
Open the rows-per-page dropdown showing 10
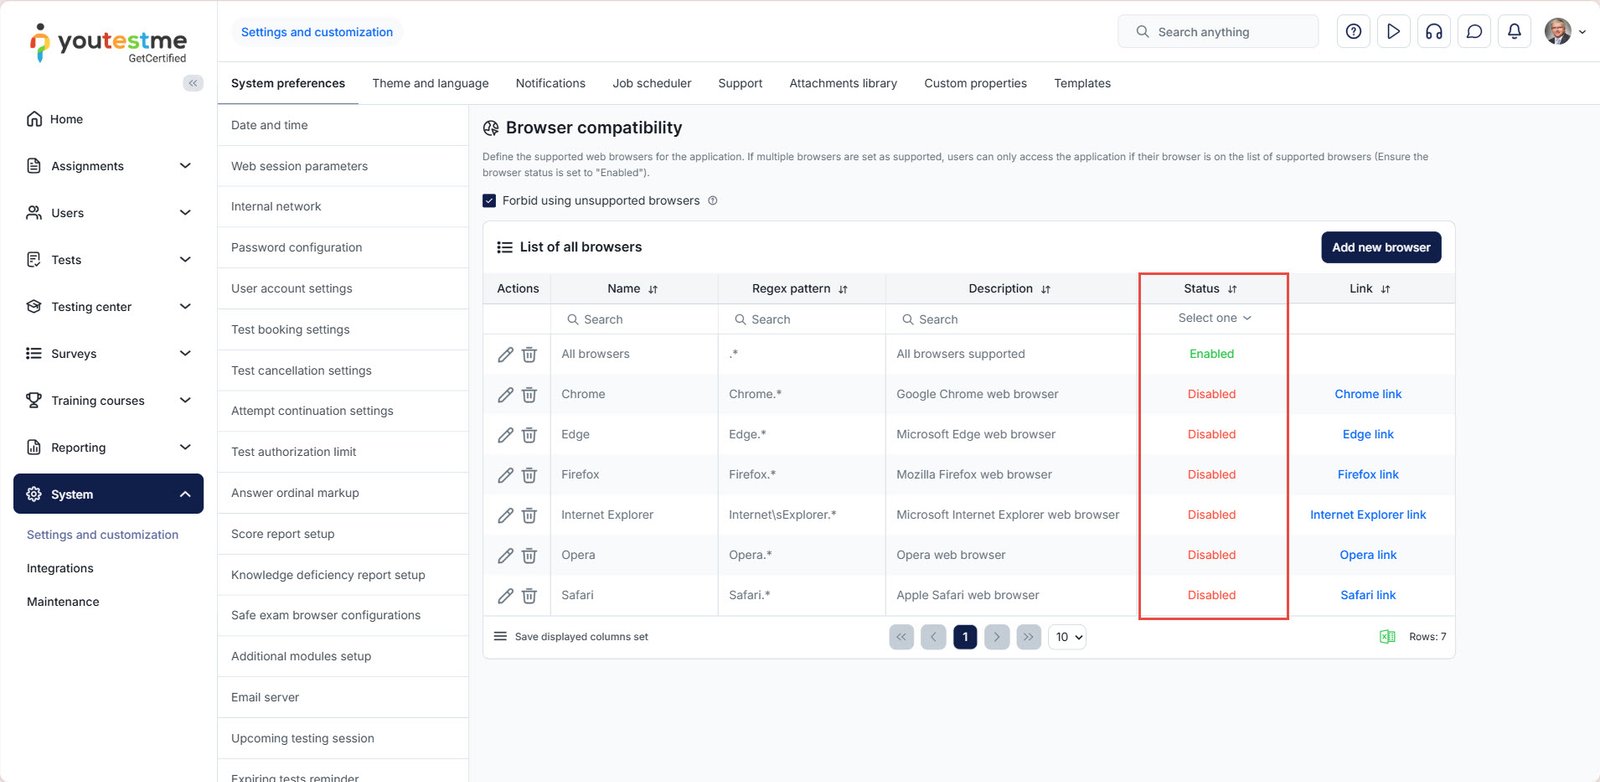coord(1067,637)
